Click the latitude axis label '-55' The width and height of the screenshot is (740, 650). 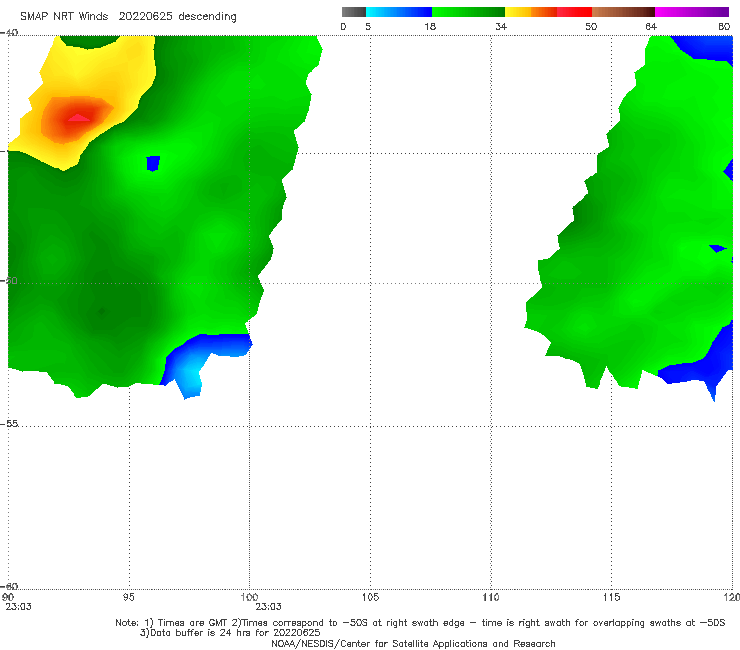[9, 423]
